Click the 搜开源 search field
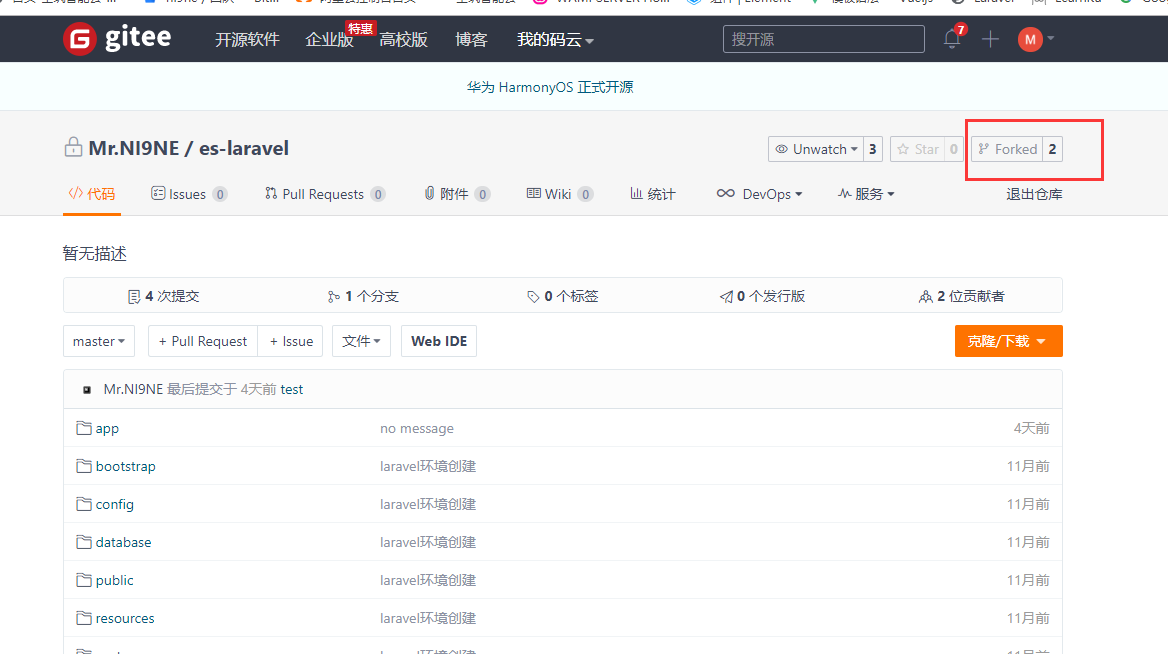Image resolution: width=1168 pixels, height=654 pixels. (x=823, y=39)
